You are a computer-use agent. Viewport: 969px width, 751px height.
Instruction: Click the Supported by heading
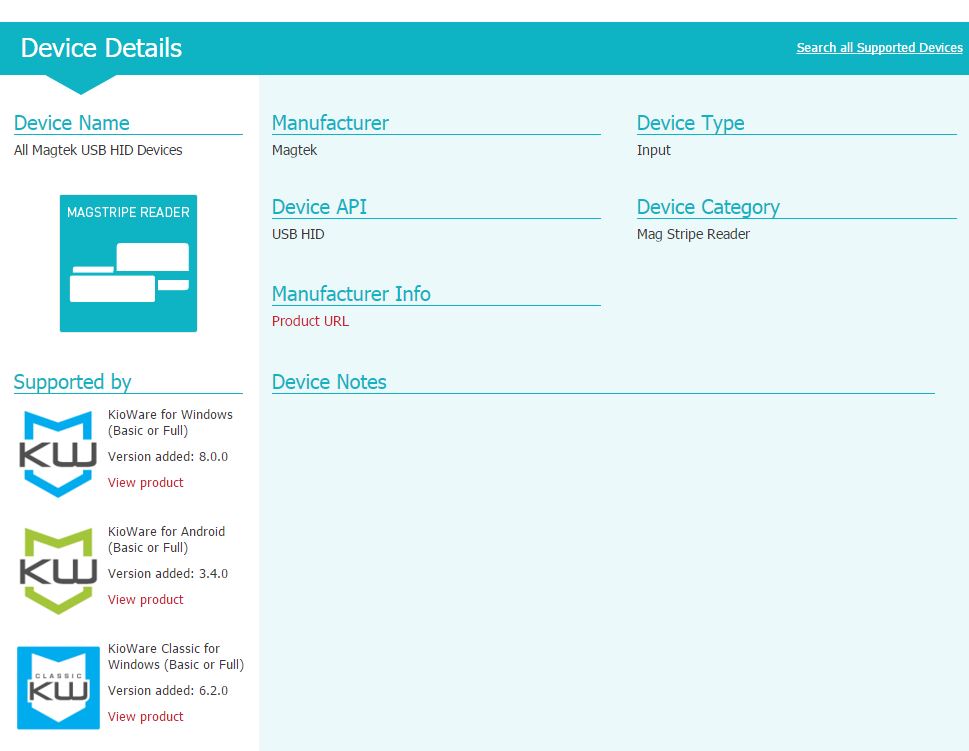(72, 382)
